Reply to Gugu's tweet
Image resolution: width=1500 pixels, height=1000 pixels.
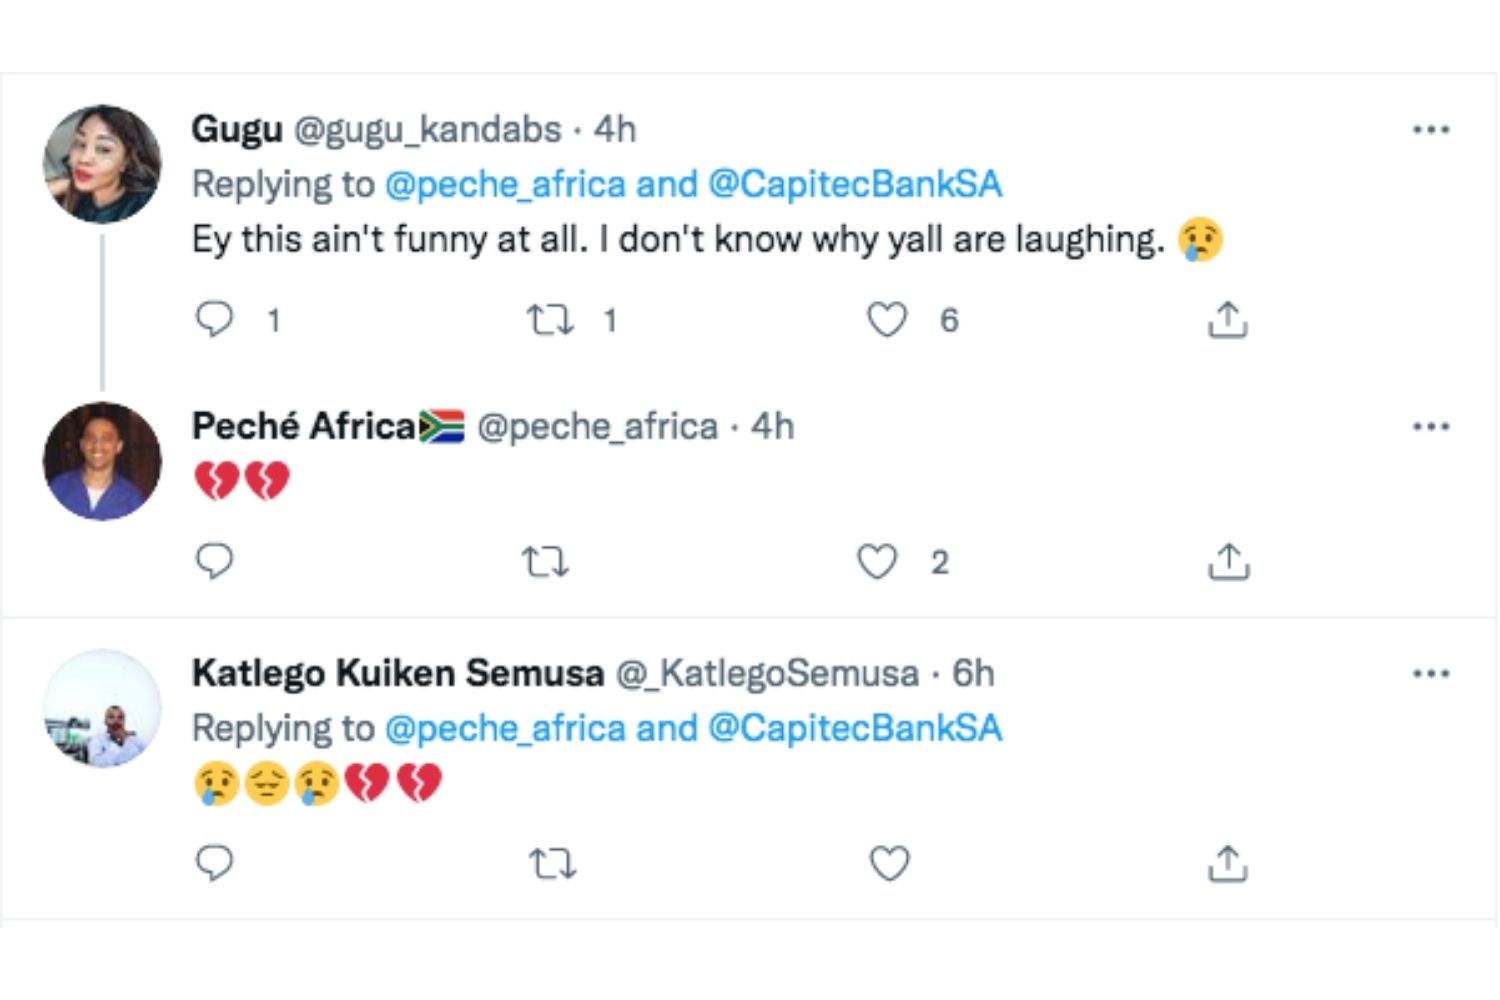pyautogui.click(x=214, y=319)
